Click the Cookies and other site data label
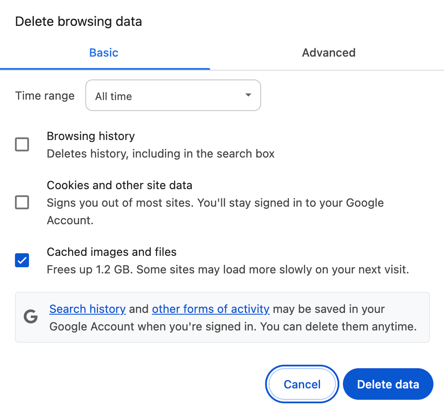The width and height of the screenshot is (444, 409). coord(119,185)
